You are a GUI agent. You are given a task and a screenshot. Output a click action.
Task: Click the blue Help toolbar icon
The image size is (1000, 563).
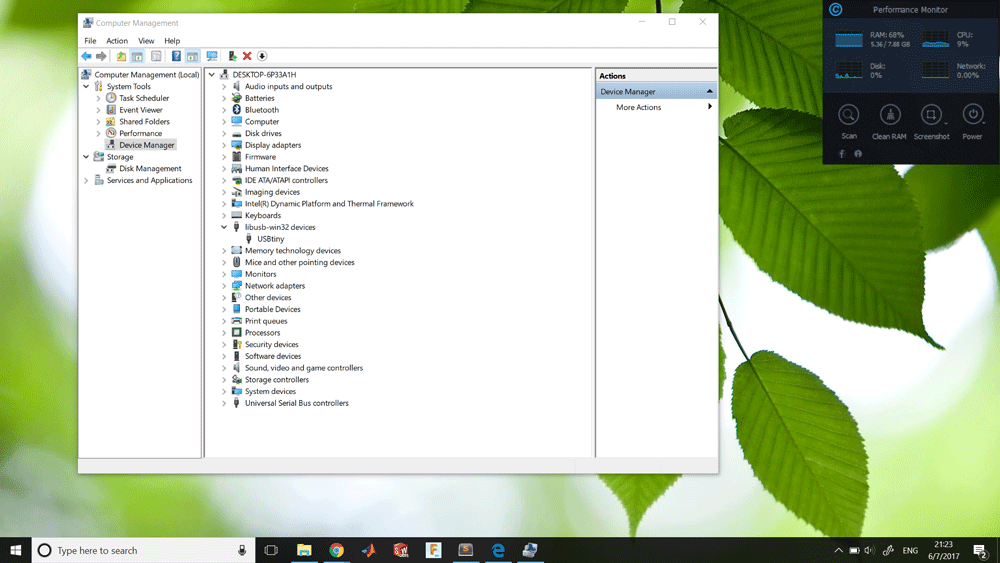[x=176, y=56]
